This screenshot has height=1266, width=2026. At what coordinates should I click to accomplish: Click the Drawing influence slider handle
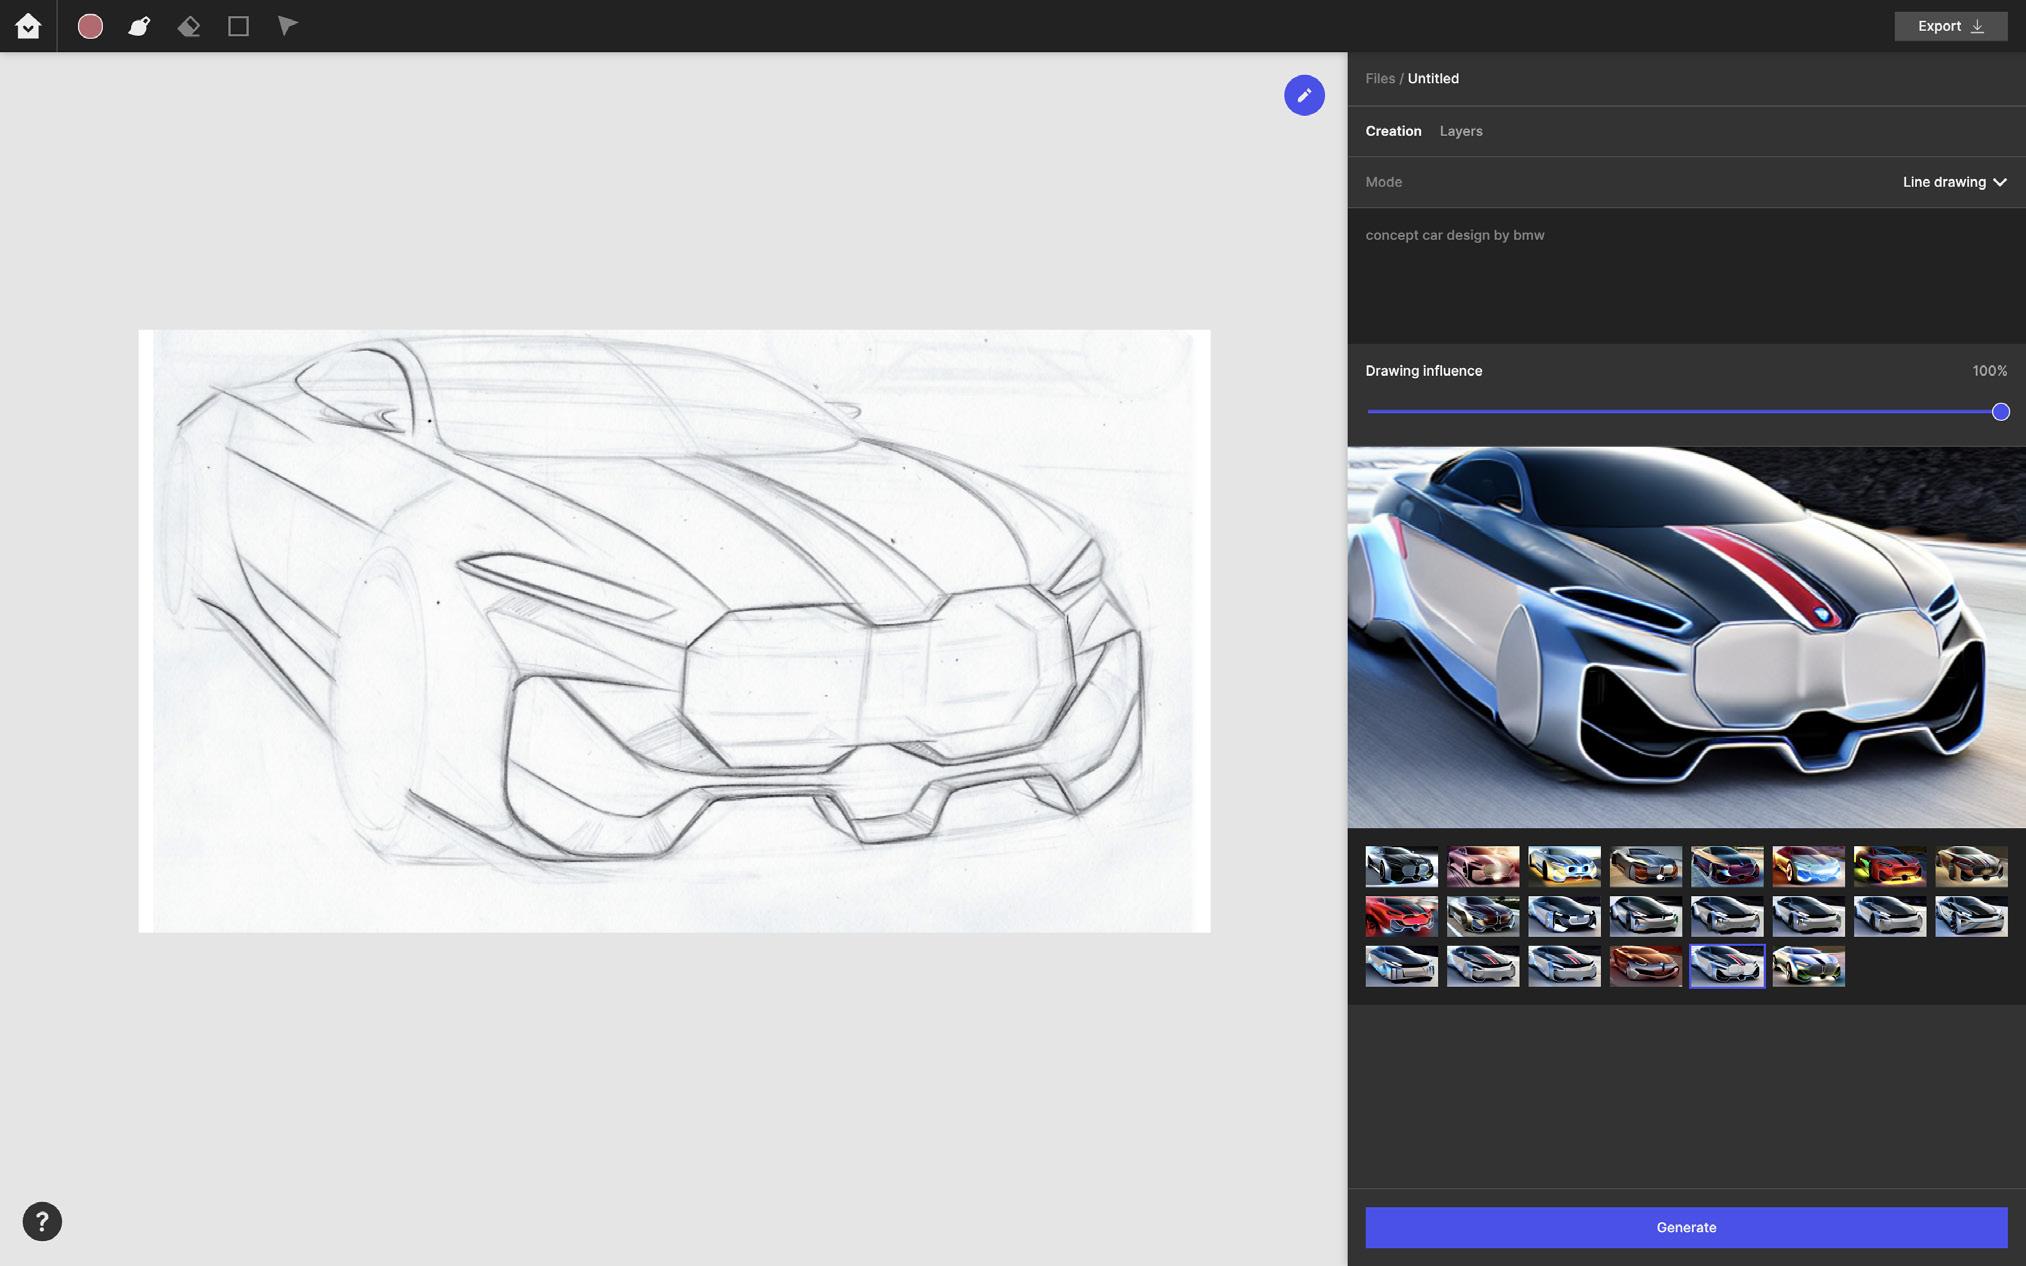(2000, 412)
